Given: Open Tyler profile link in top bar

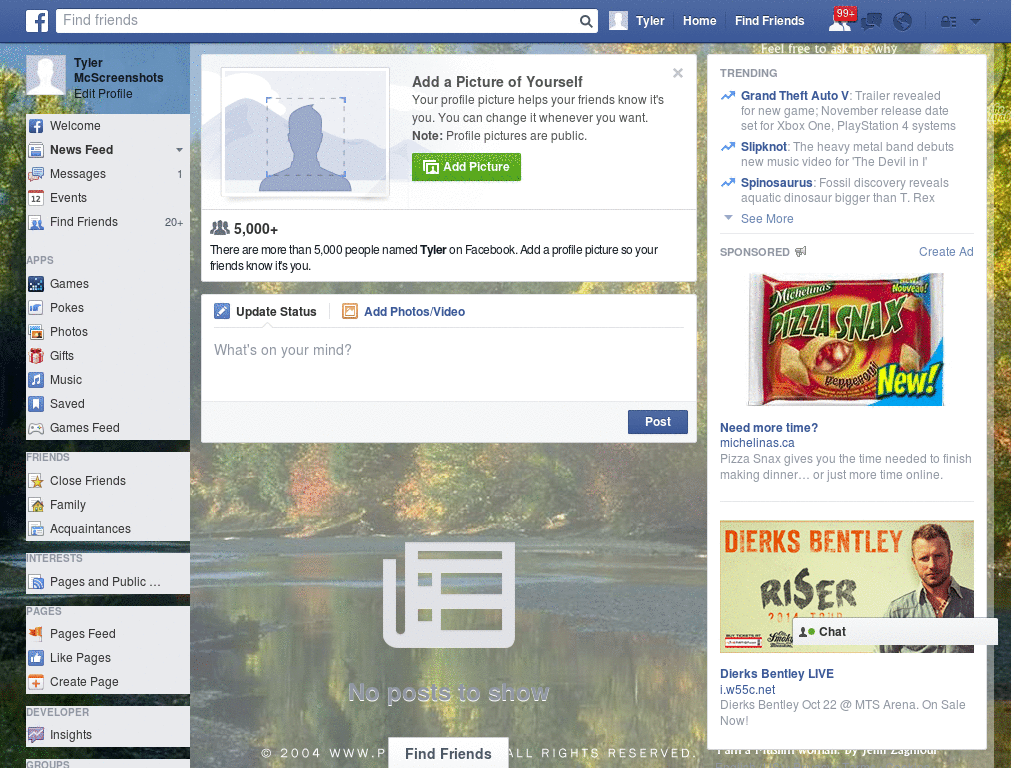Looking at the screenshot, I should point(650,21).
